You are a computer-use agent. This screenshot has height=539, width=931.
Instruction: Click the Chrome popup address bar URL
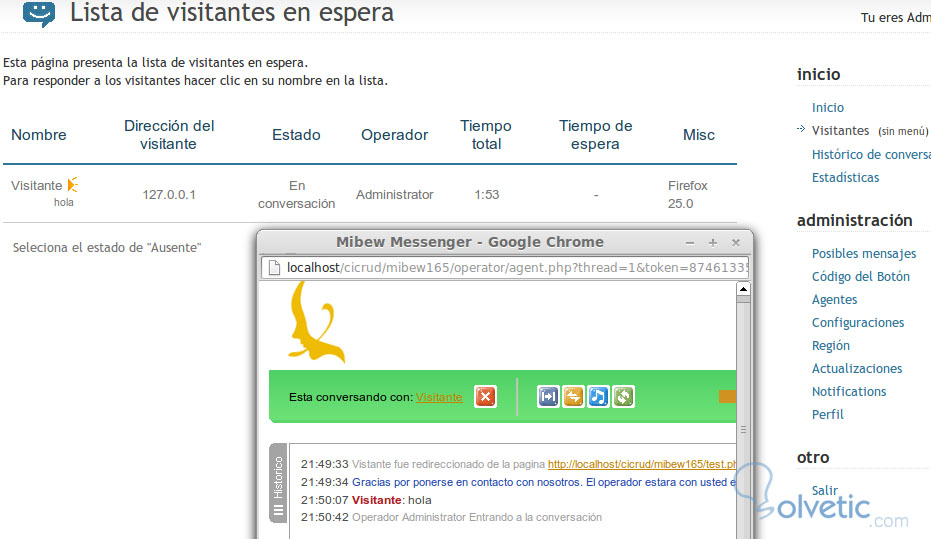tap(517, 268)
